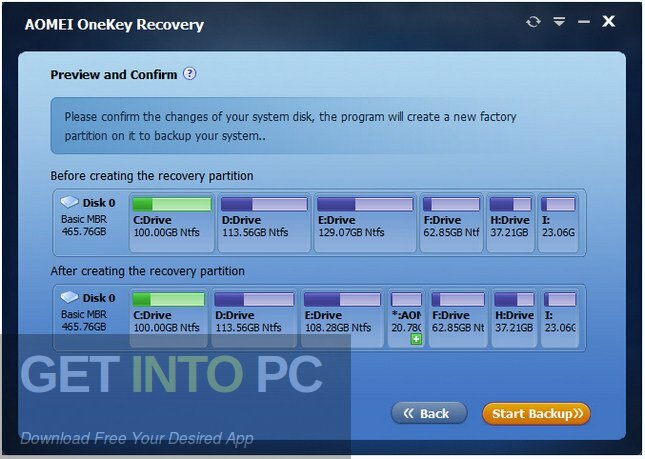Click '465.76GB' text in After section
This screenshot has width=645, height=459.
pos(84,327)
